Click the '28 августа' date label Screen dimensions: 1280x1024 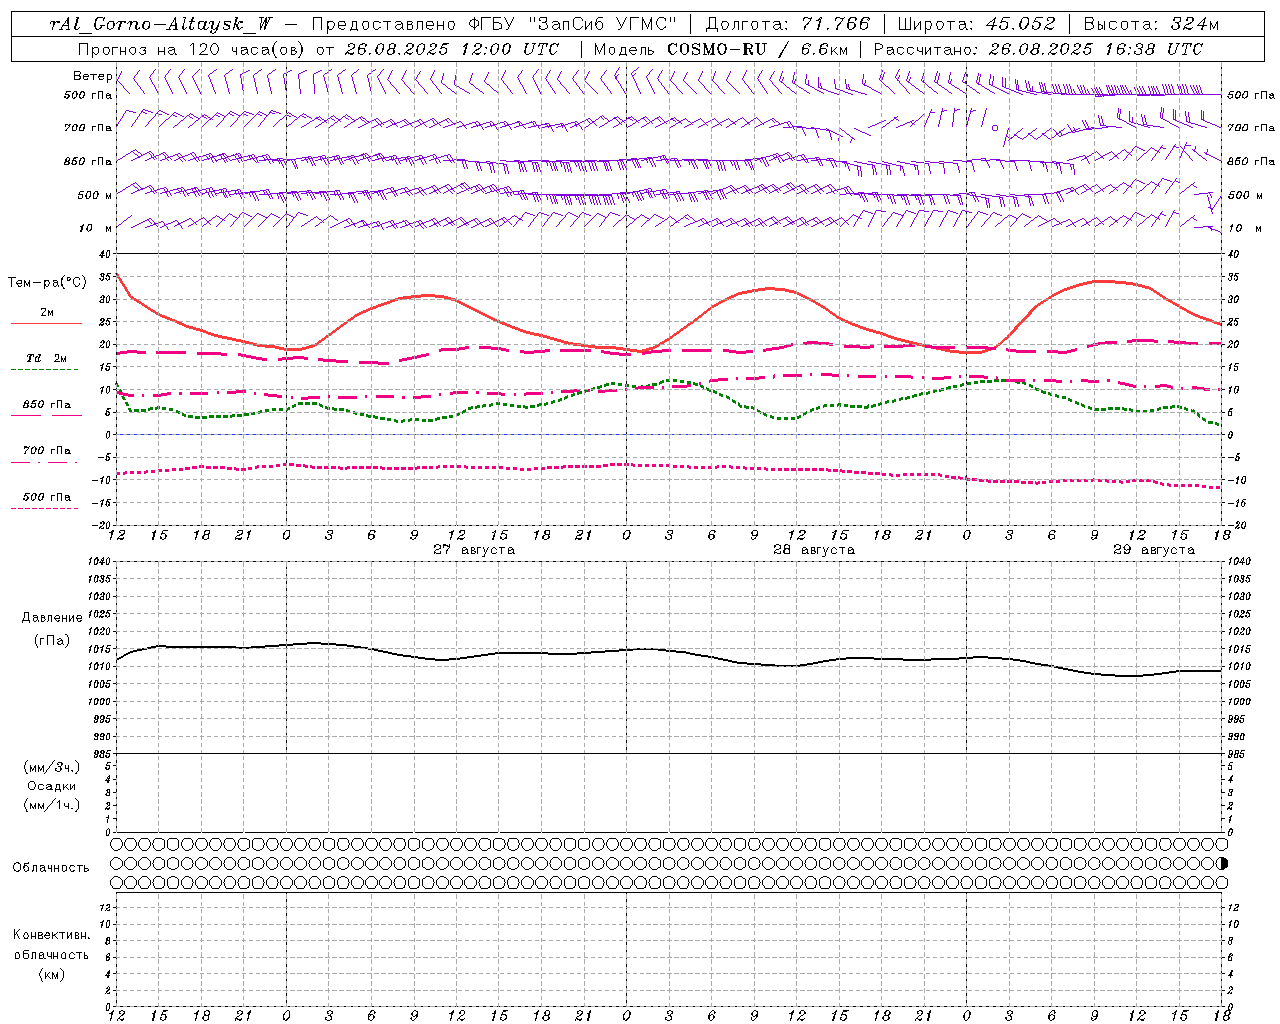[x=814, y=550]
